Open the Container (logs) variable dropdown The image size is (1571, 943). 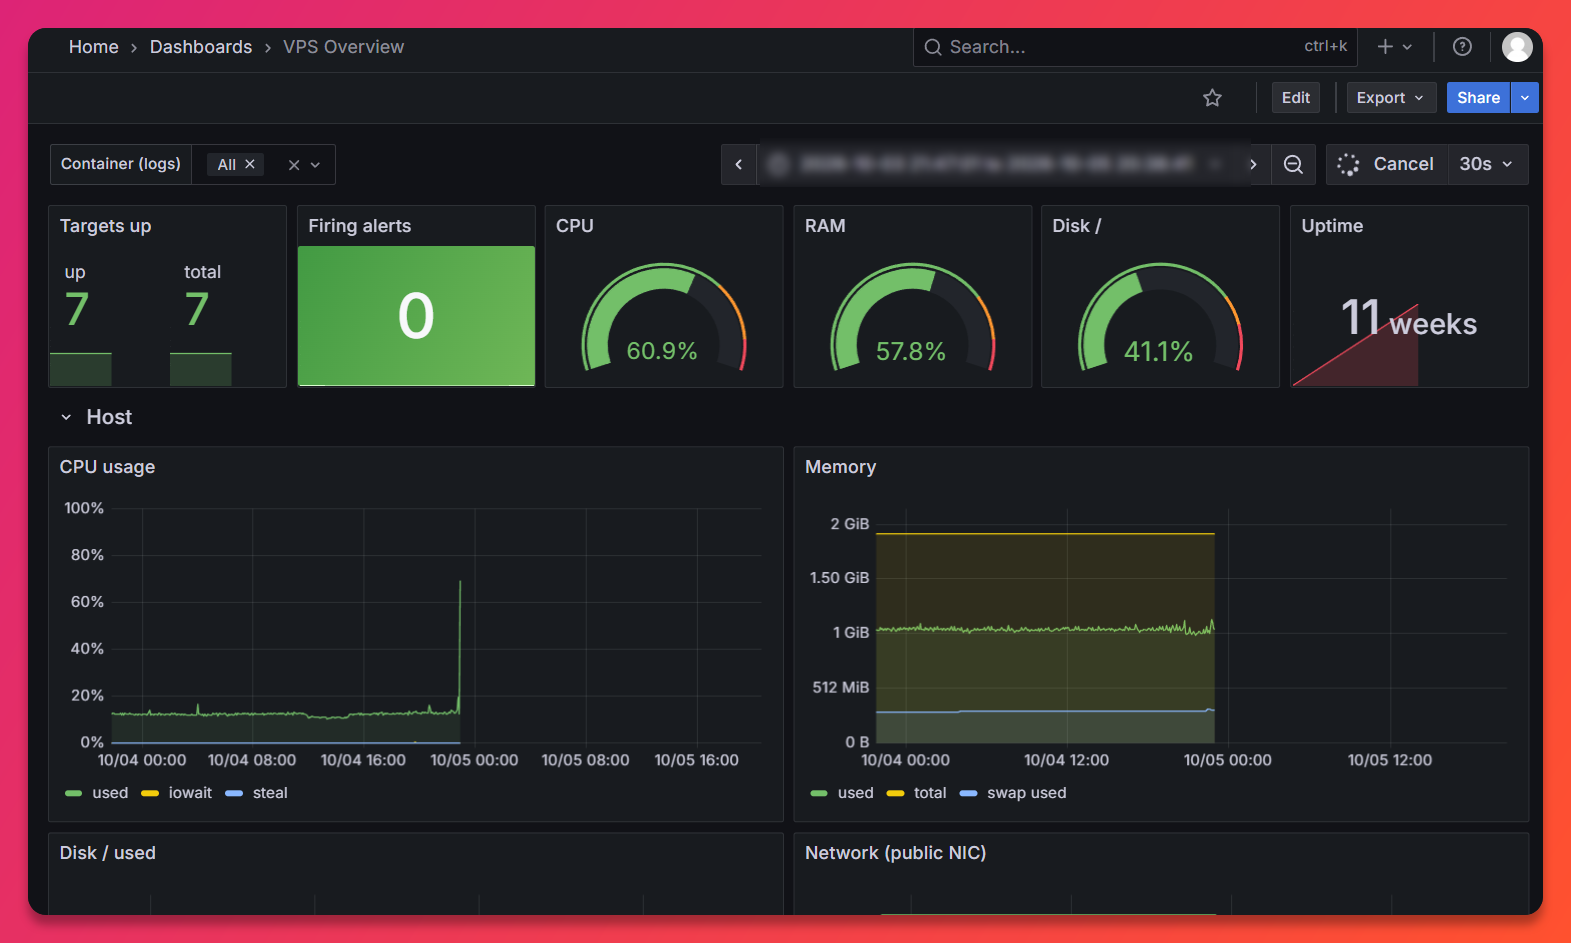coord(315,165)
